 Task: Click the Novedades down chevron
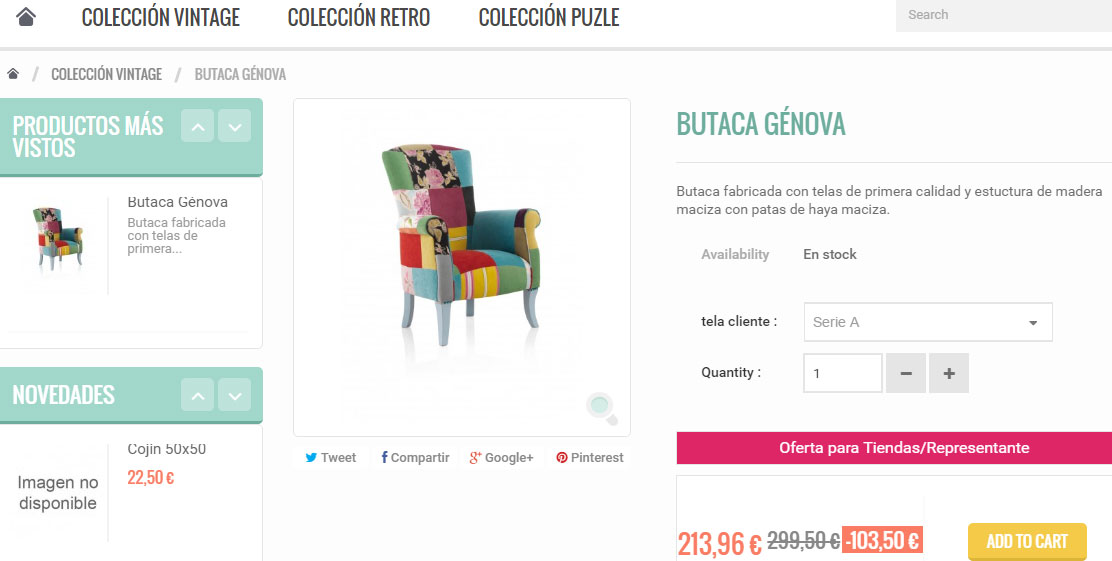[x=235, y=395]
